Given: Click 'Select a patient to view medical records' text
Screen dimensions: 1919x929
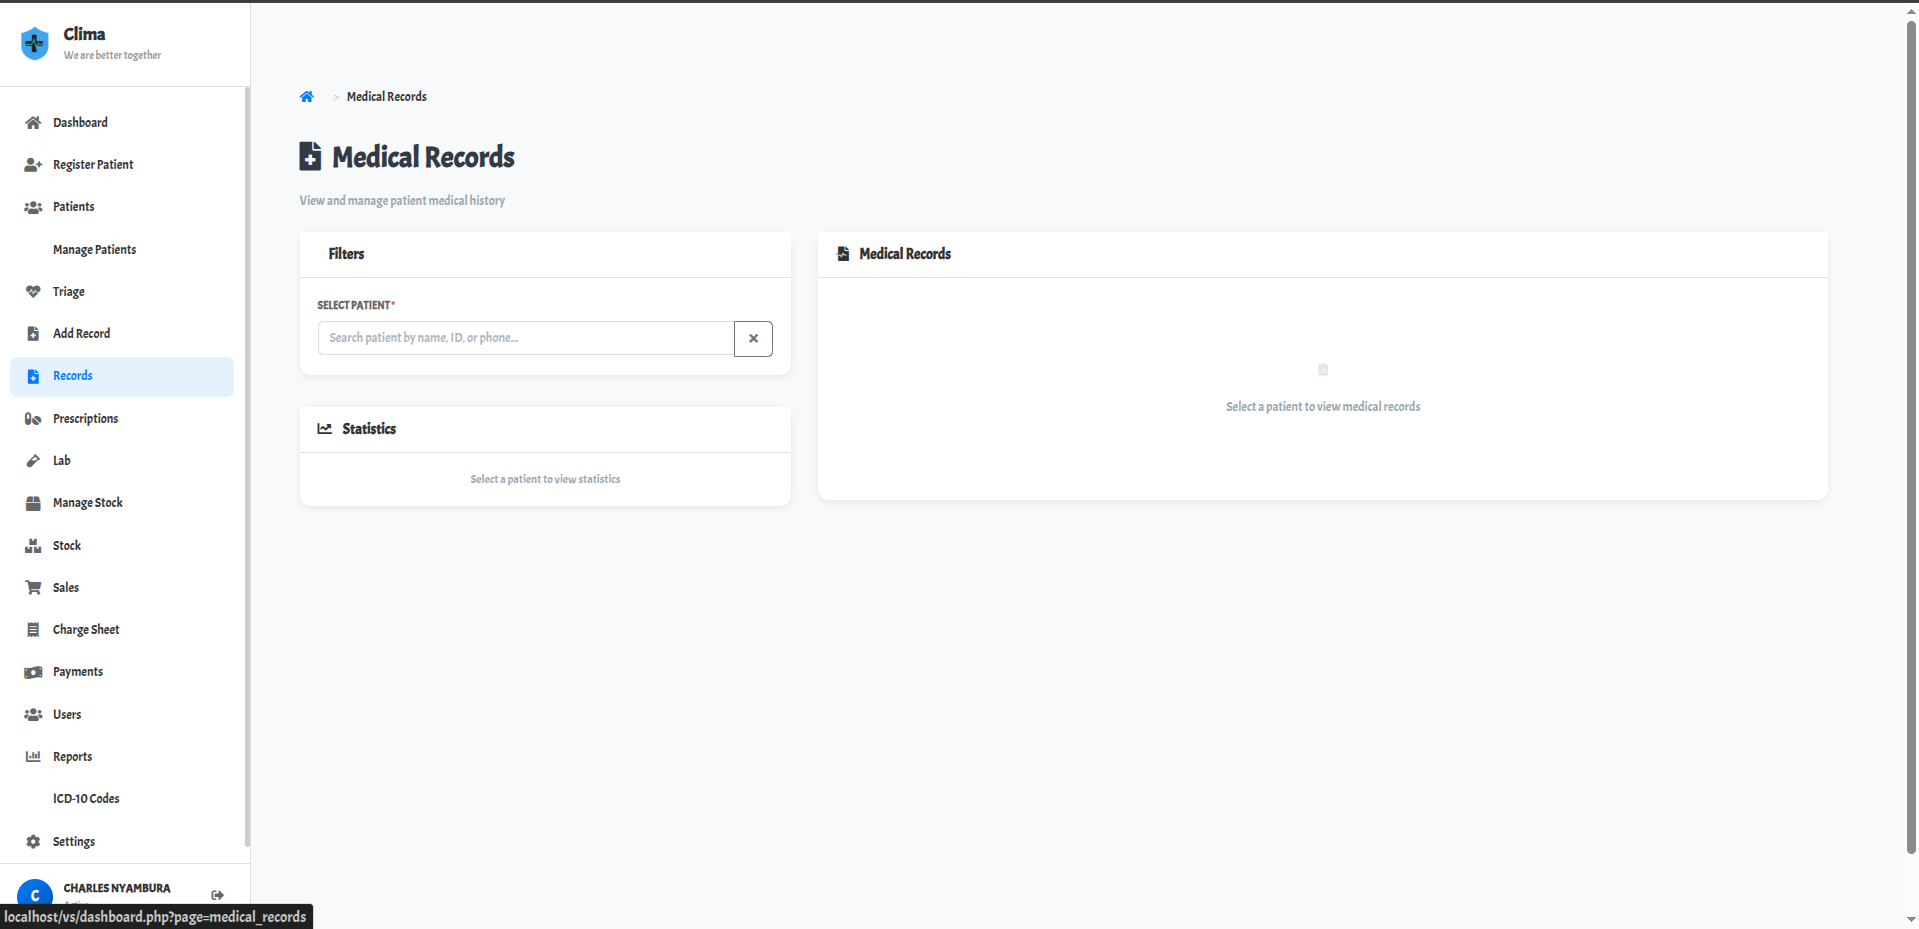Looking at the screenshot, I should (x=1323, y=407).
